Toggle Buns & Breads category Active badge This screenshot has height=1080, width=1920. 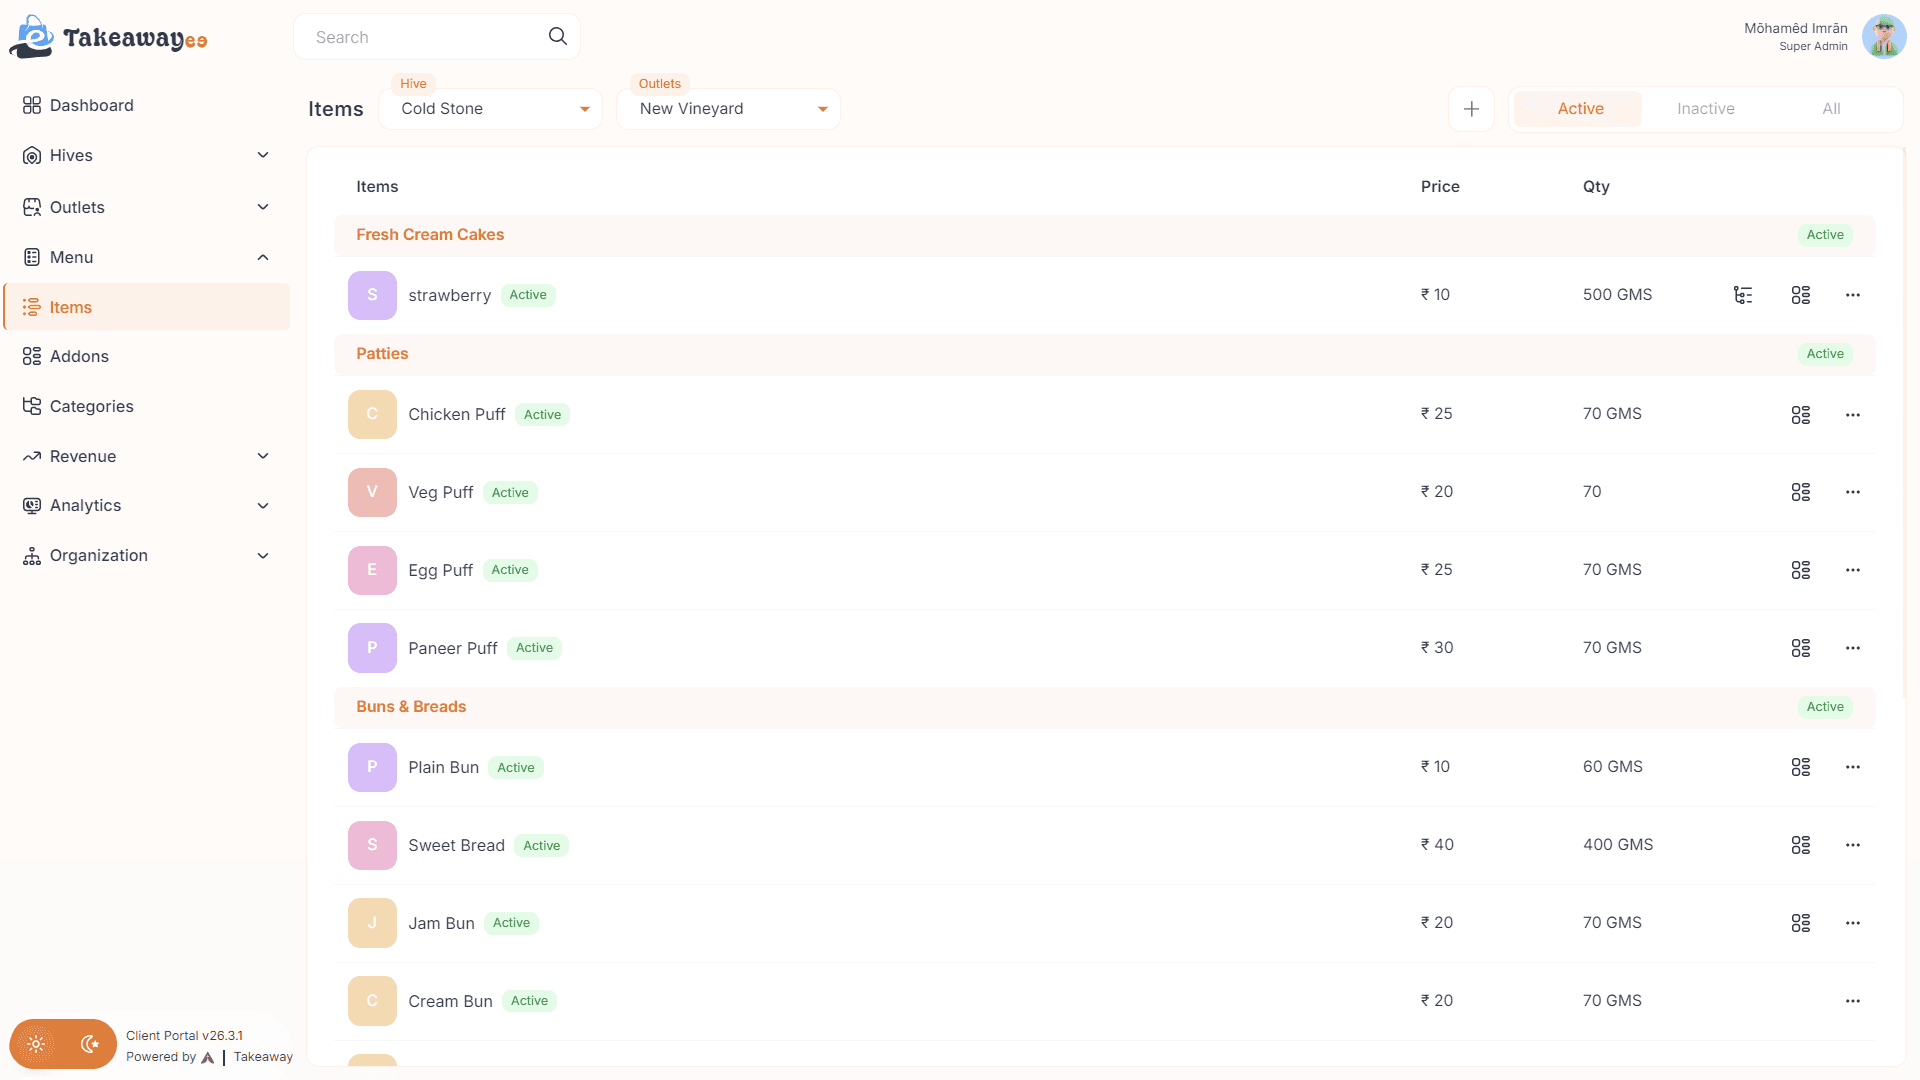pos(1825,707)
